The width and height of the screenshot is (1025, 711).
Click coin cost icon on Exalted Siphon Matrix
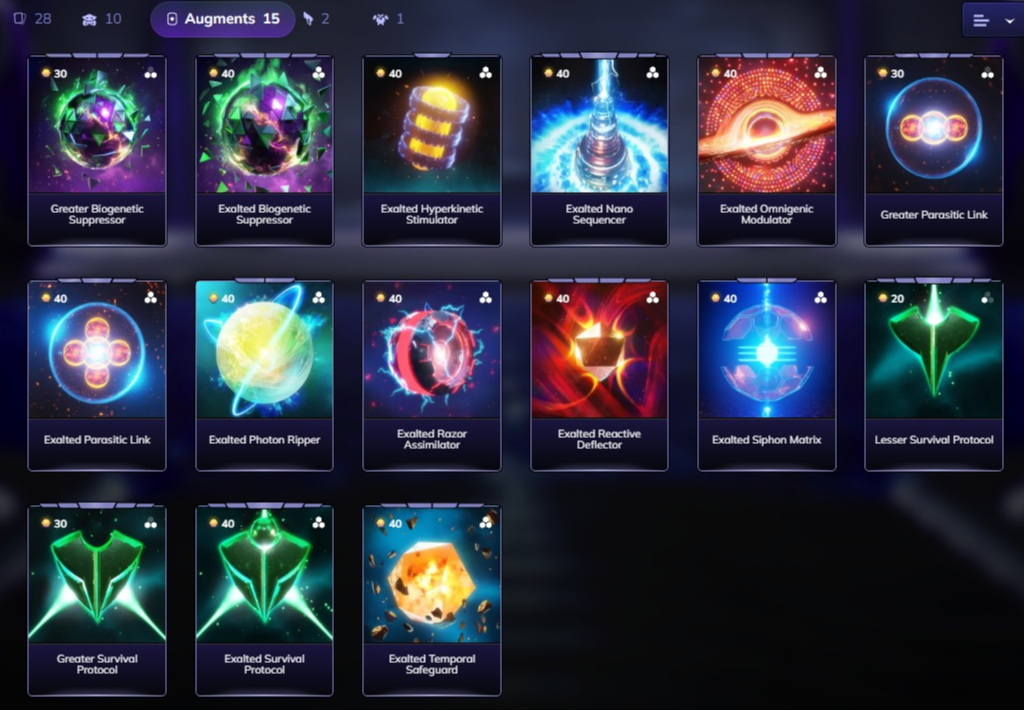(x=716, y=298)
